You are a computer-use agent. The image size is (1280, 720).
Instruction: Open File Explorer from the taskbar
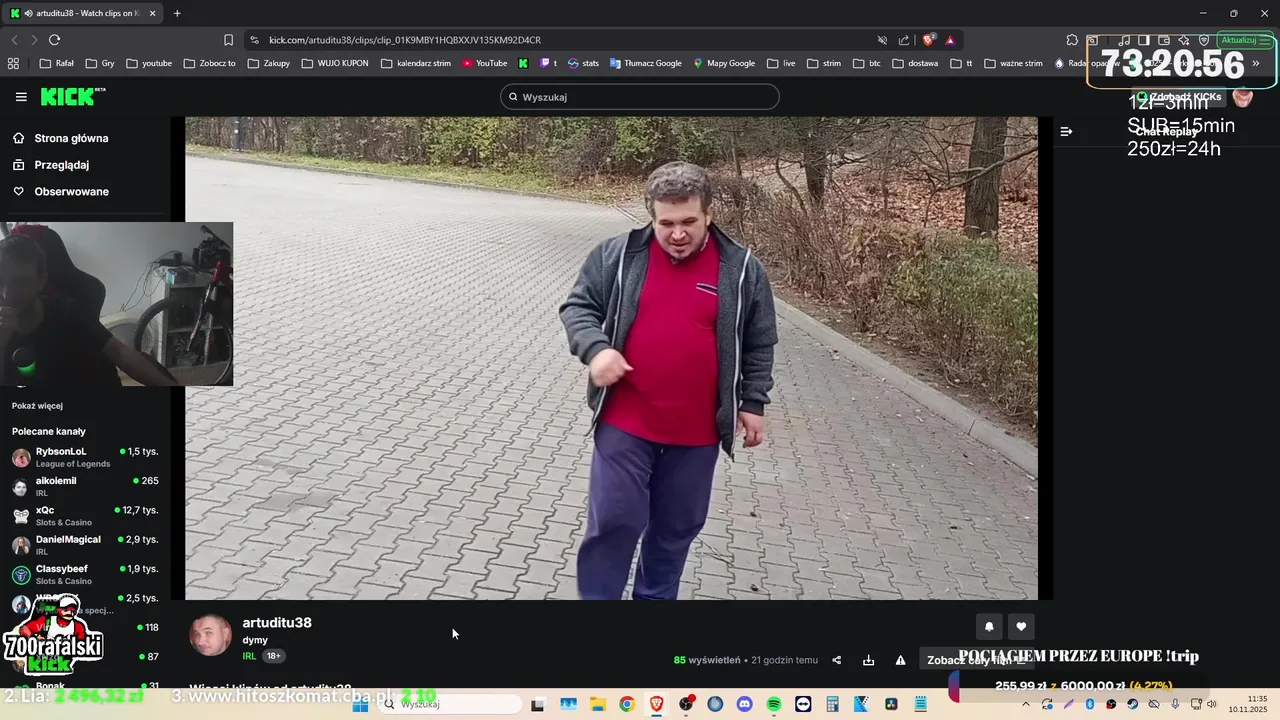597,704
